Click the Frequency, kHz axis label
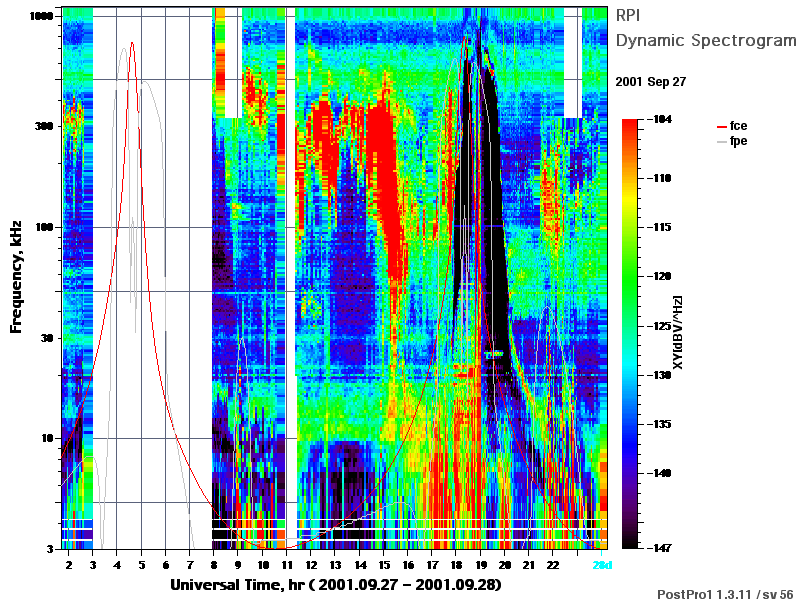The width and height of the screenshot is (800, 600). (x=16, y=277)
